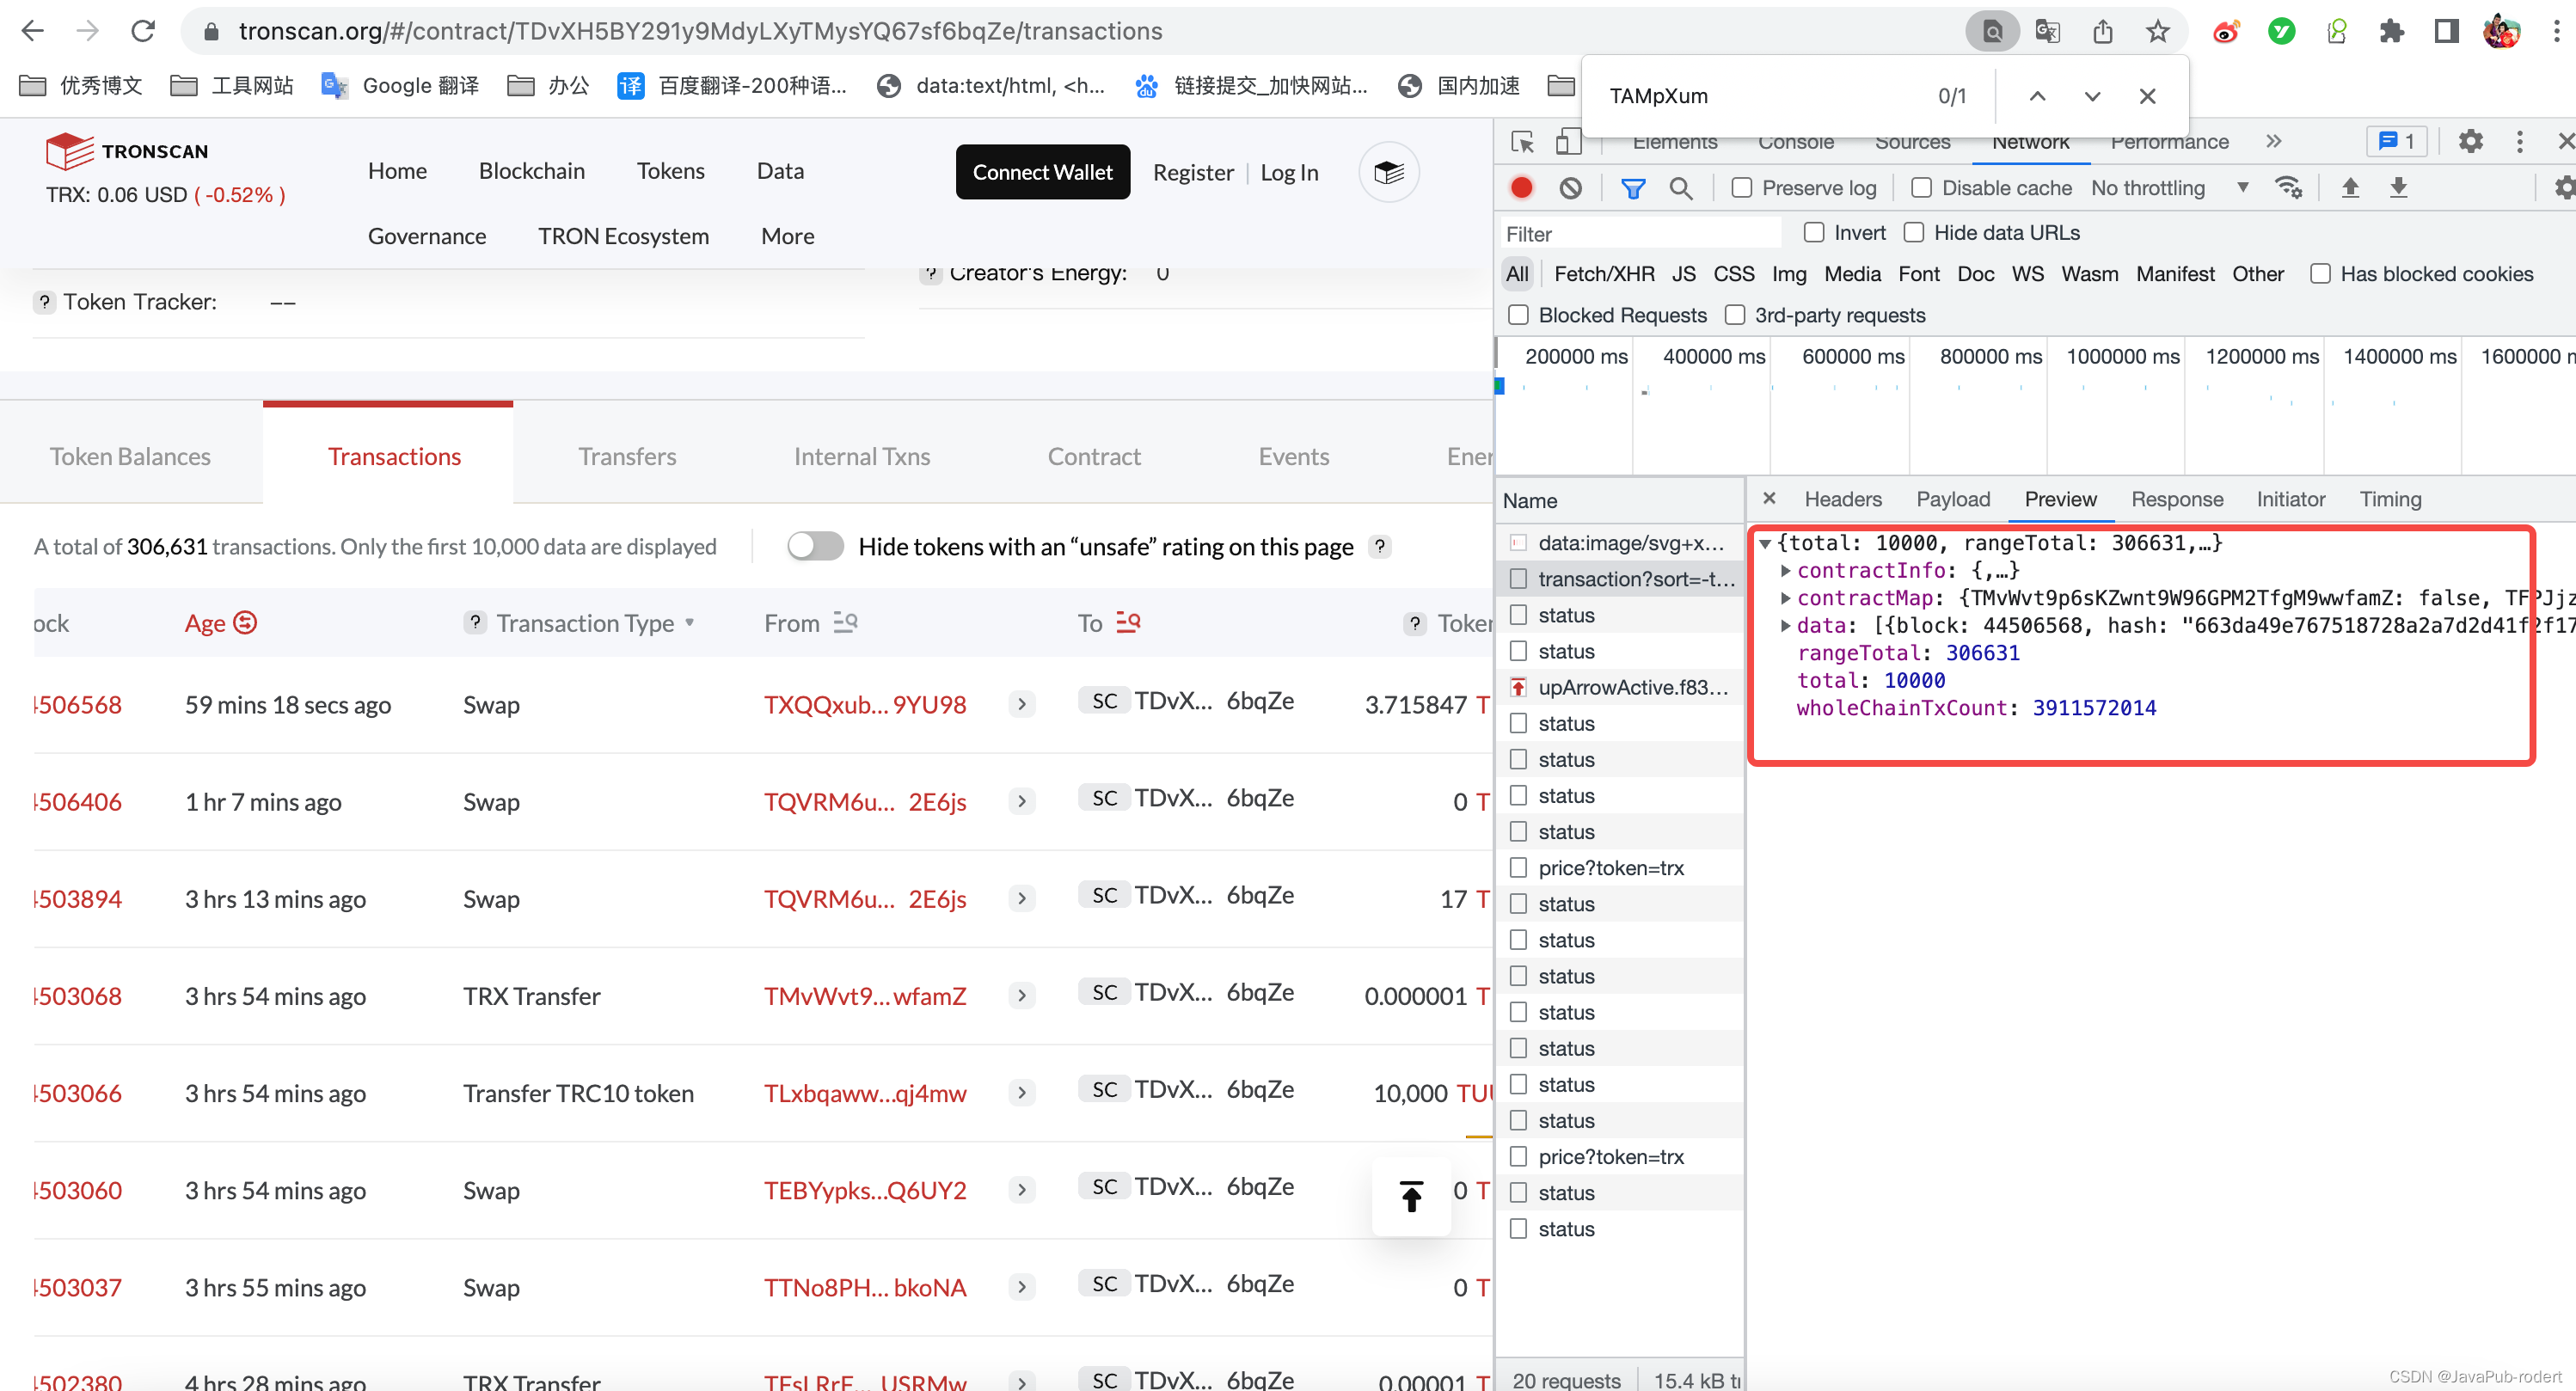This screenshot has height=1391, width=2576.
Task: Expand the contractInfo JSON node
Action: click(x=1785, y=570)
